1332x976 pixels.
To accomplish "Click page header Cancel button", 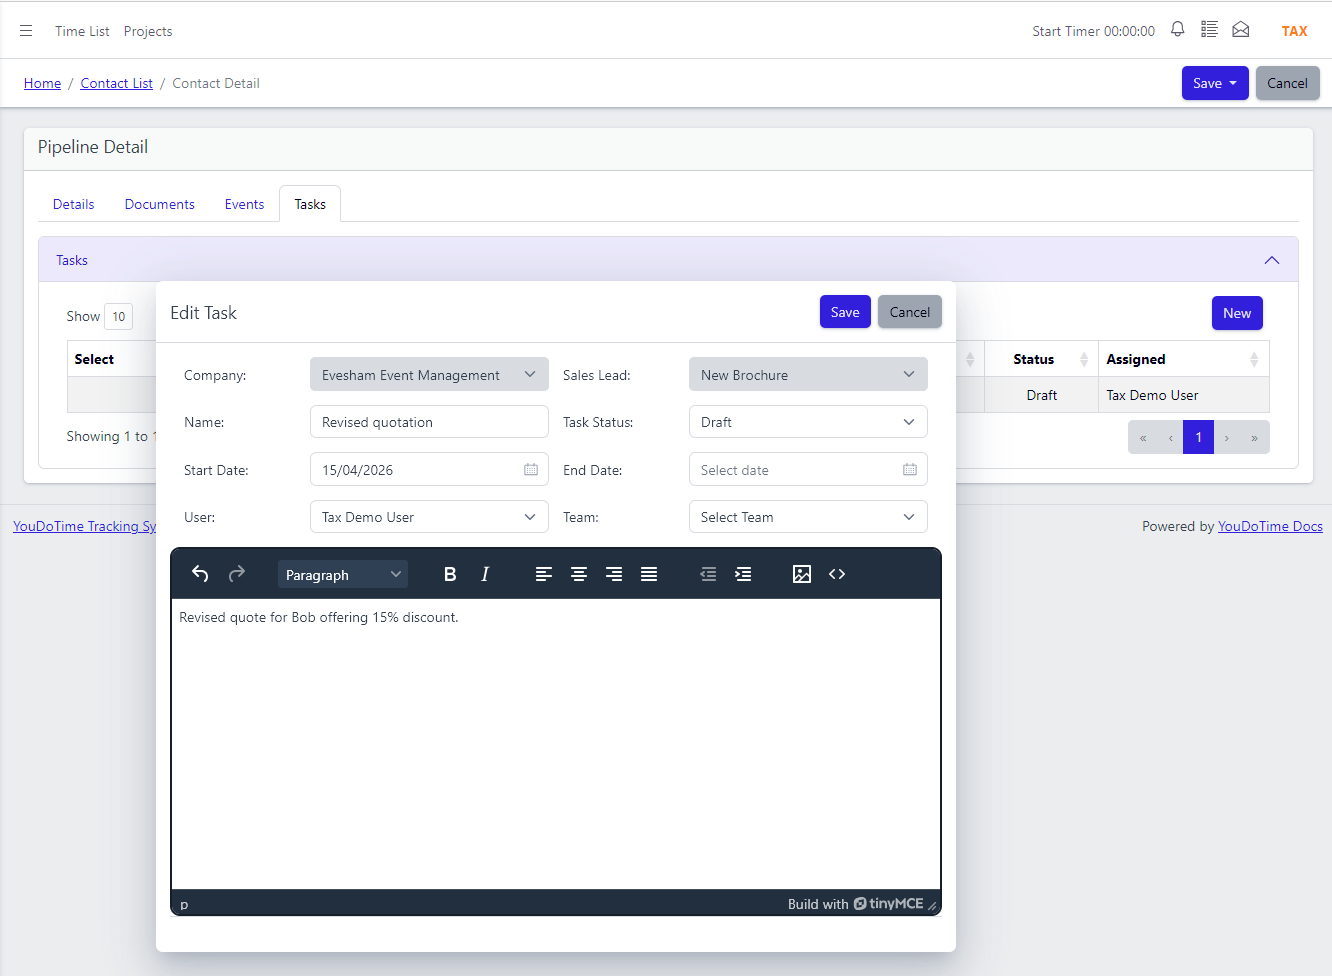I will pos(1287,83).
